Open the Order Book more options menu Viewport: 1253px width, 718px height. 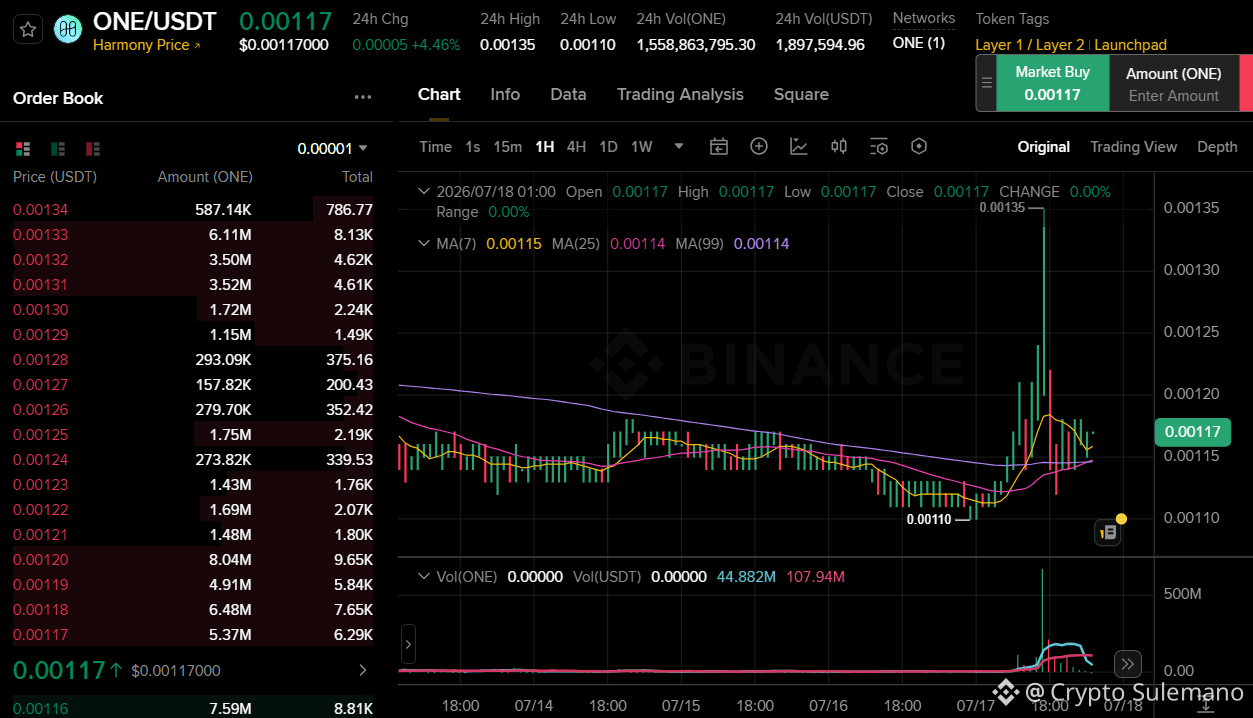[x=363, y=98]
